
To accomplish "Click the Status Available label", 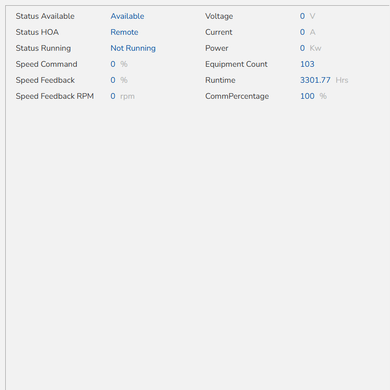I will click(45, 16).
